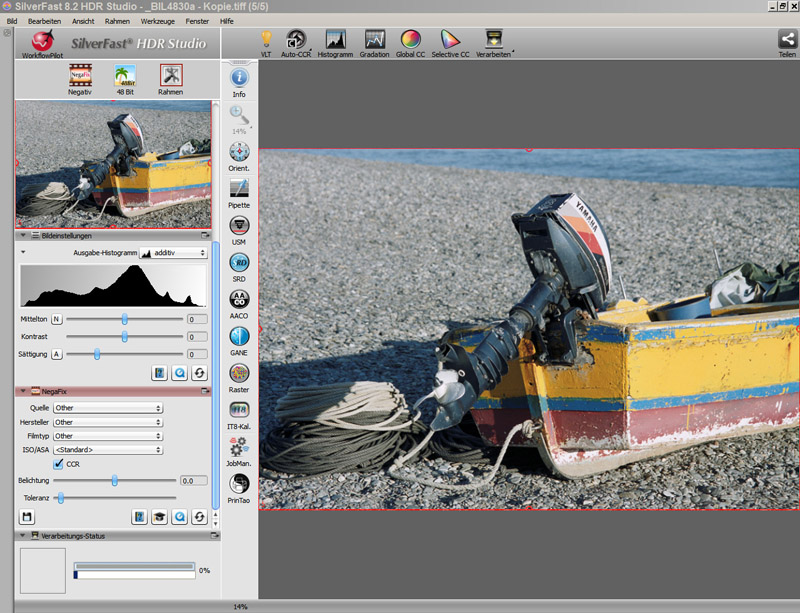The image size is (800, 613).
Task: Toggle the Sättigung A button
Action: coord(56,354)
